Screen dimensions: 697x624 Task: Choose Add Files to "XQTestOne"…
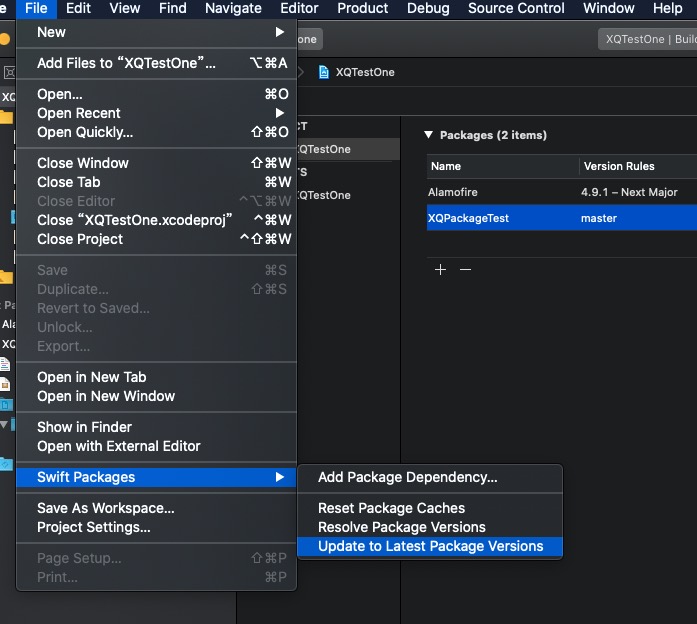156,63
